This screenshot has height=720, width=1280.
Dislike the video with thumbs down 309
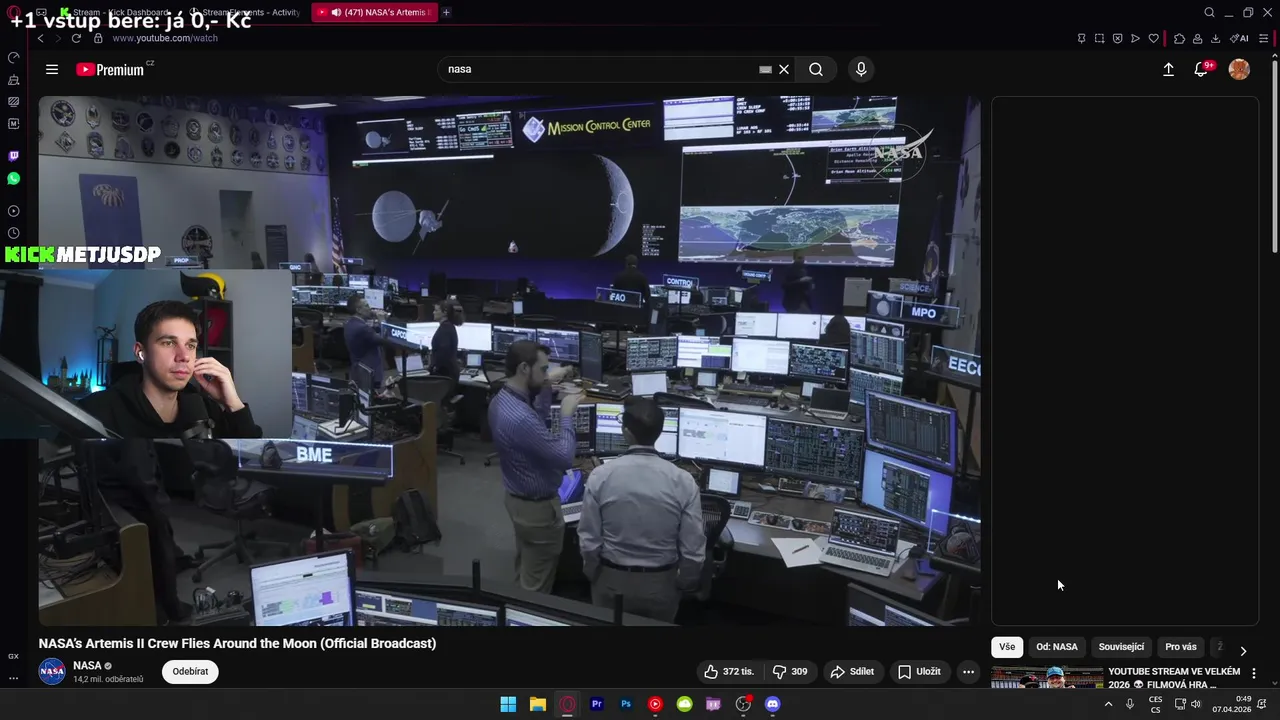coord(790,672)
